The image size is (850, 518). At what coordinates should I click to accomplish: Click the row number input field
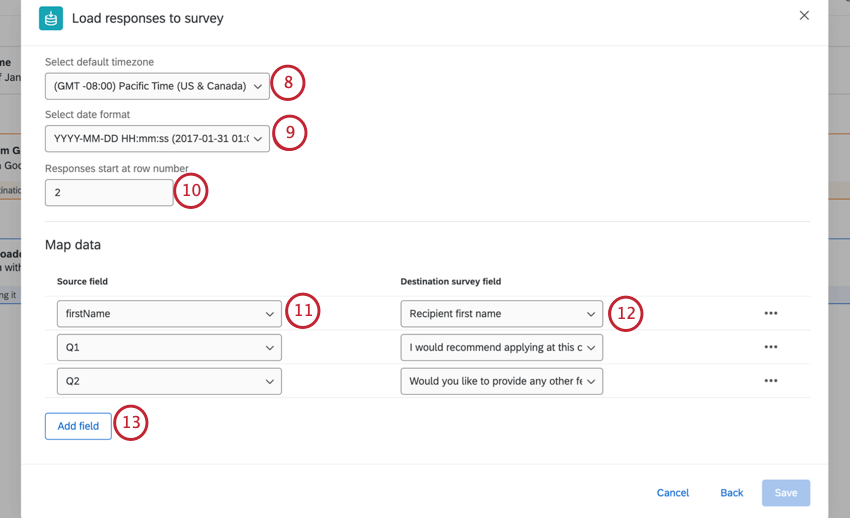pos(109,192)
